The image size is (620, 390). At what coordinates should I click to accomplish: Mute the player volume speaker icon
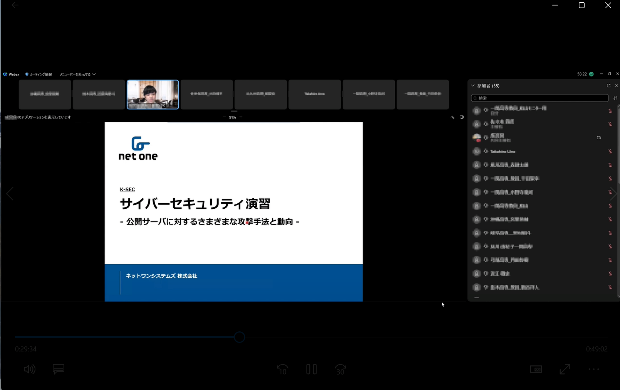coord(29,369)
